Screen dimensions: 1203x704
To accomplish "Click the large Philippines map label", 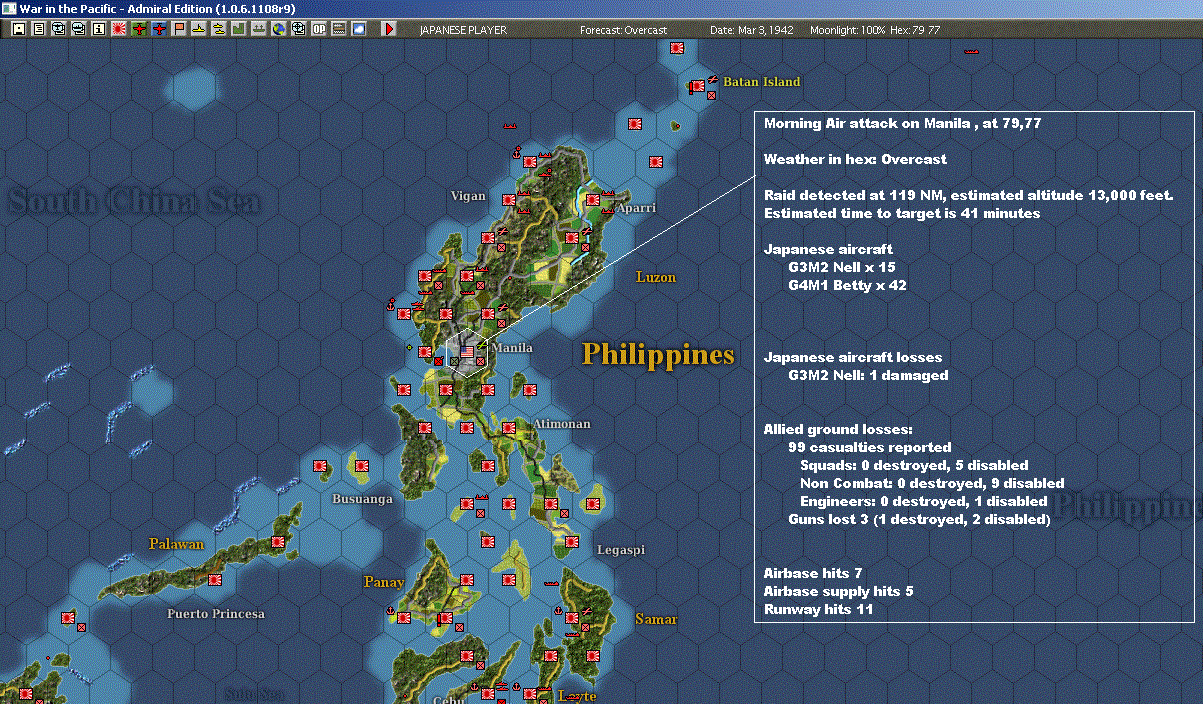I will click(658, 355).
